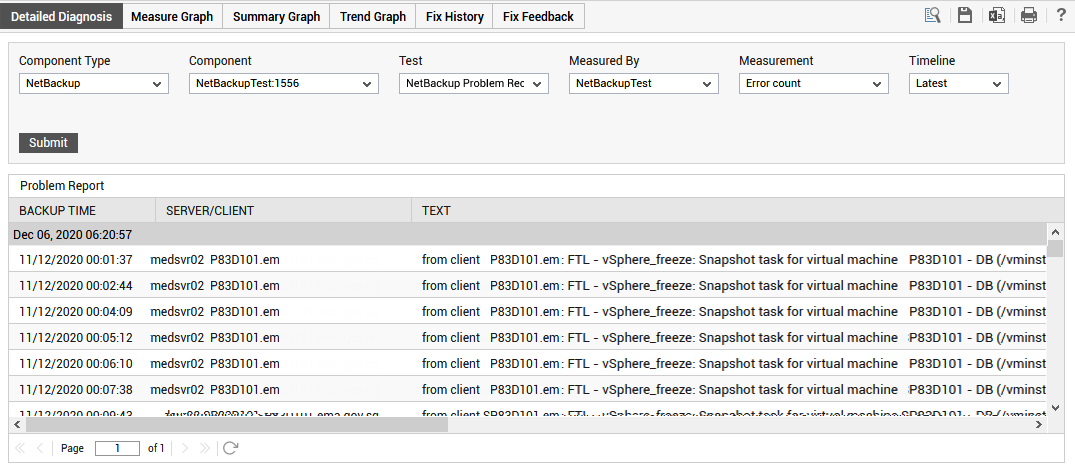Click scroll down arrow of vertical scrollbar
The image size is (1075, 470).
[1056, 408]
